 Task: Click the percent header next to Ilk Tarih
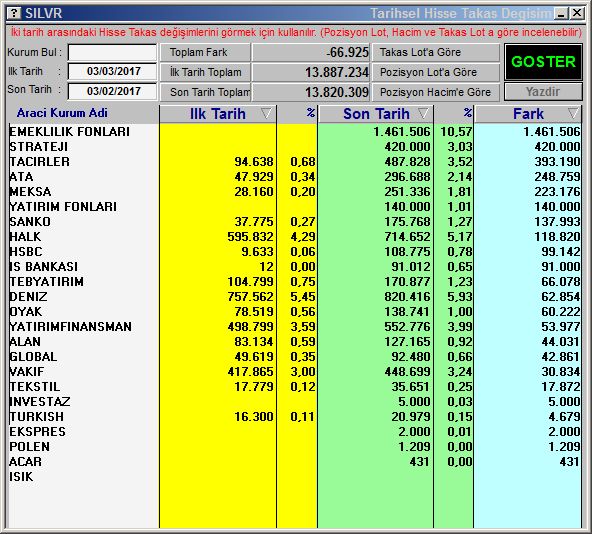coord(311,113)
